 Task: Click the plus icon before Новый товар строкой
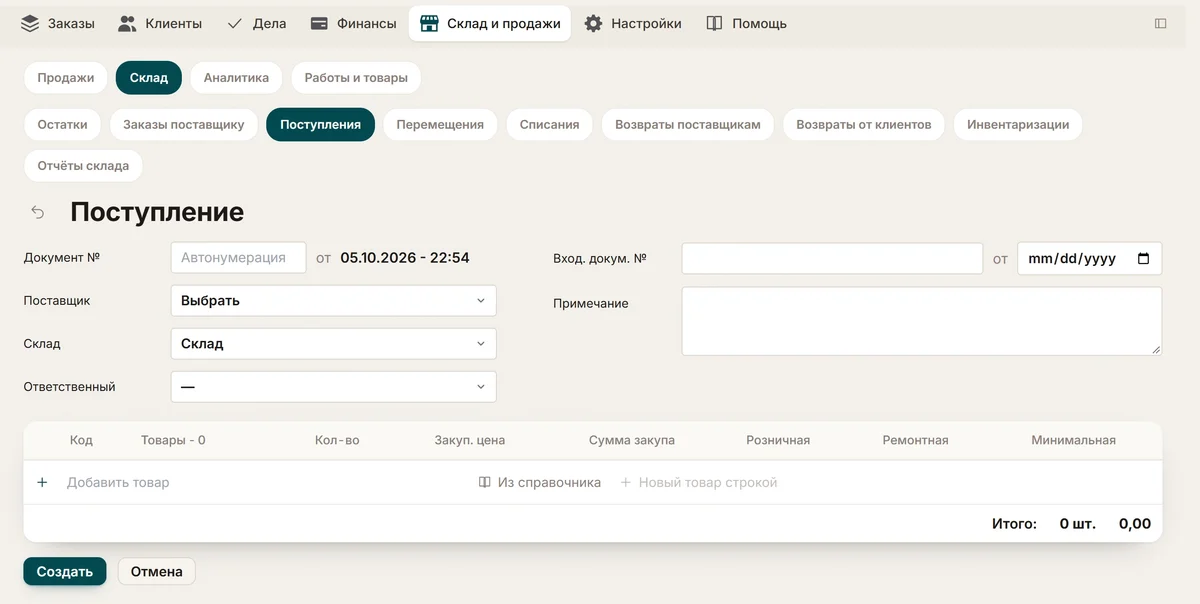coord(626,482)
